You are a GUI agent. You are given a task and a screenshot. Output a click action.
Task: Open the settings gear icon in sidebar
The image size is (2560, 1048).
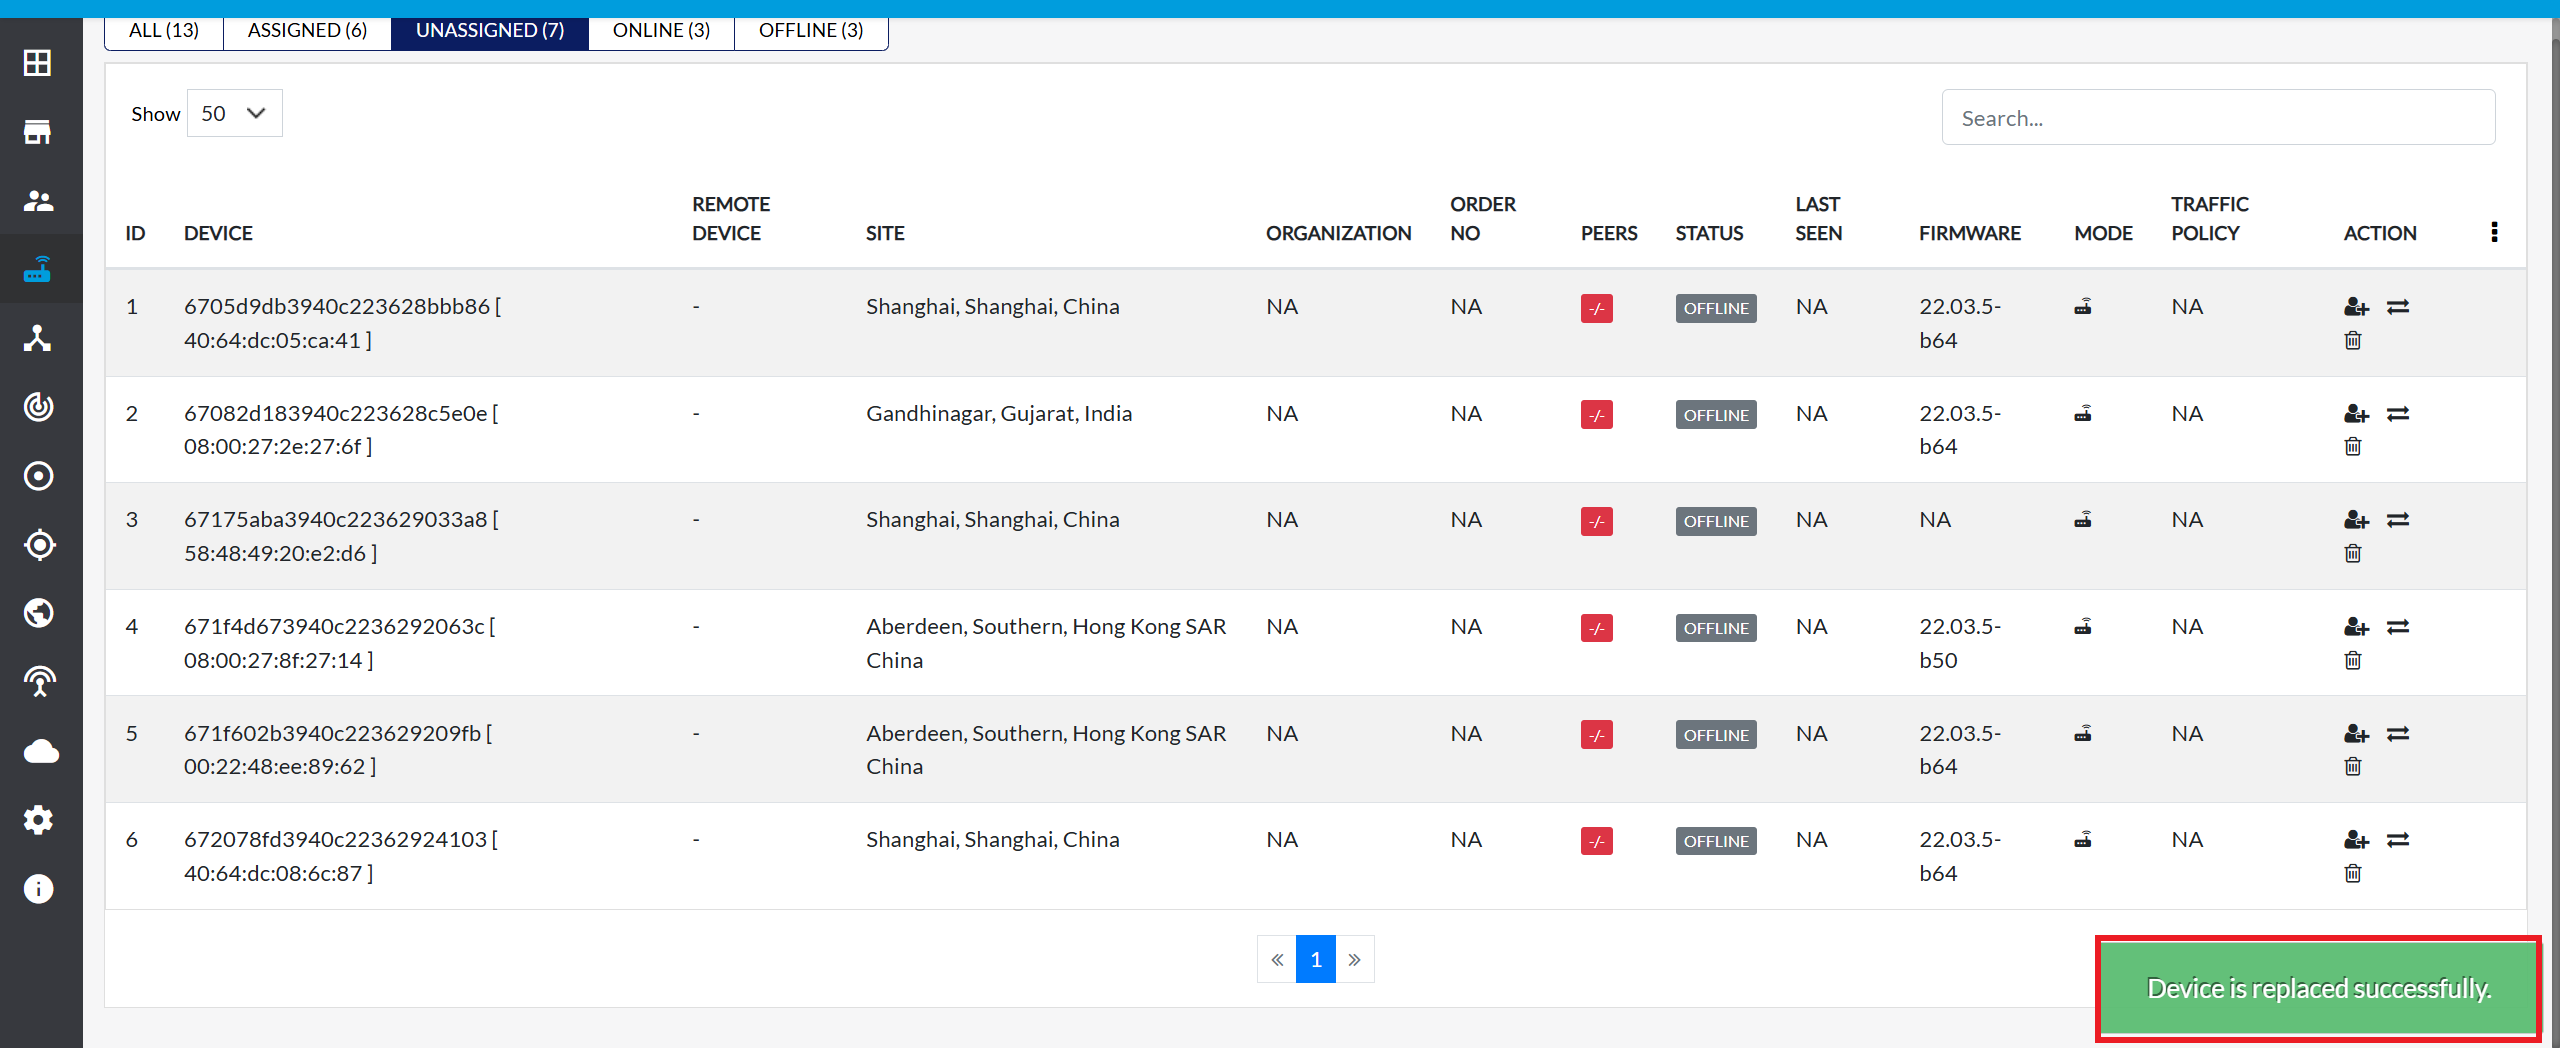click(38, 820)
